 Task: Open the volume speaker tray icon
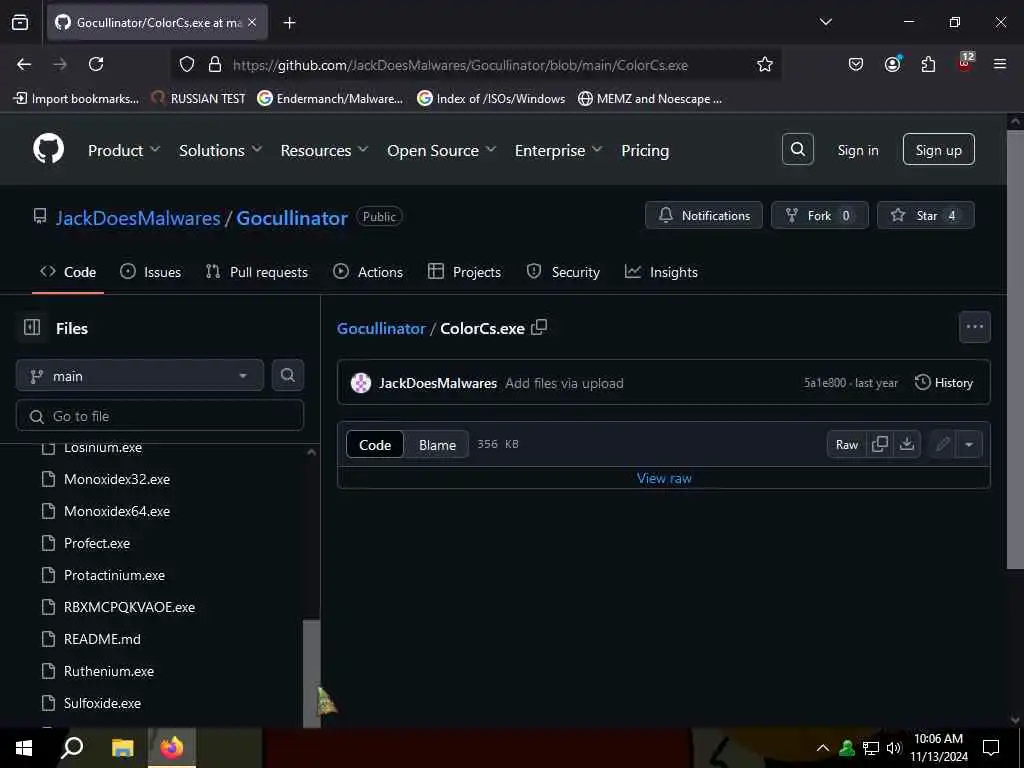(x=893, y=748)
